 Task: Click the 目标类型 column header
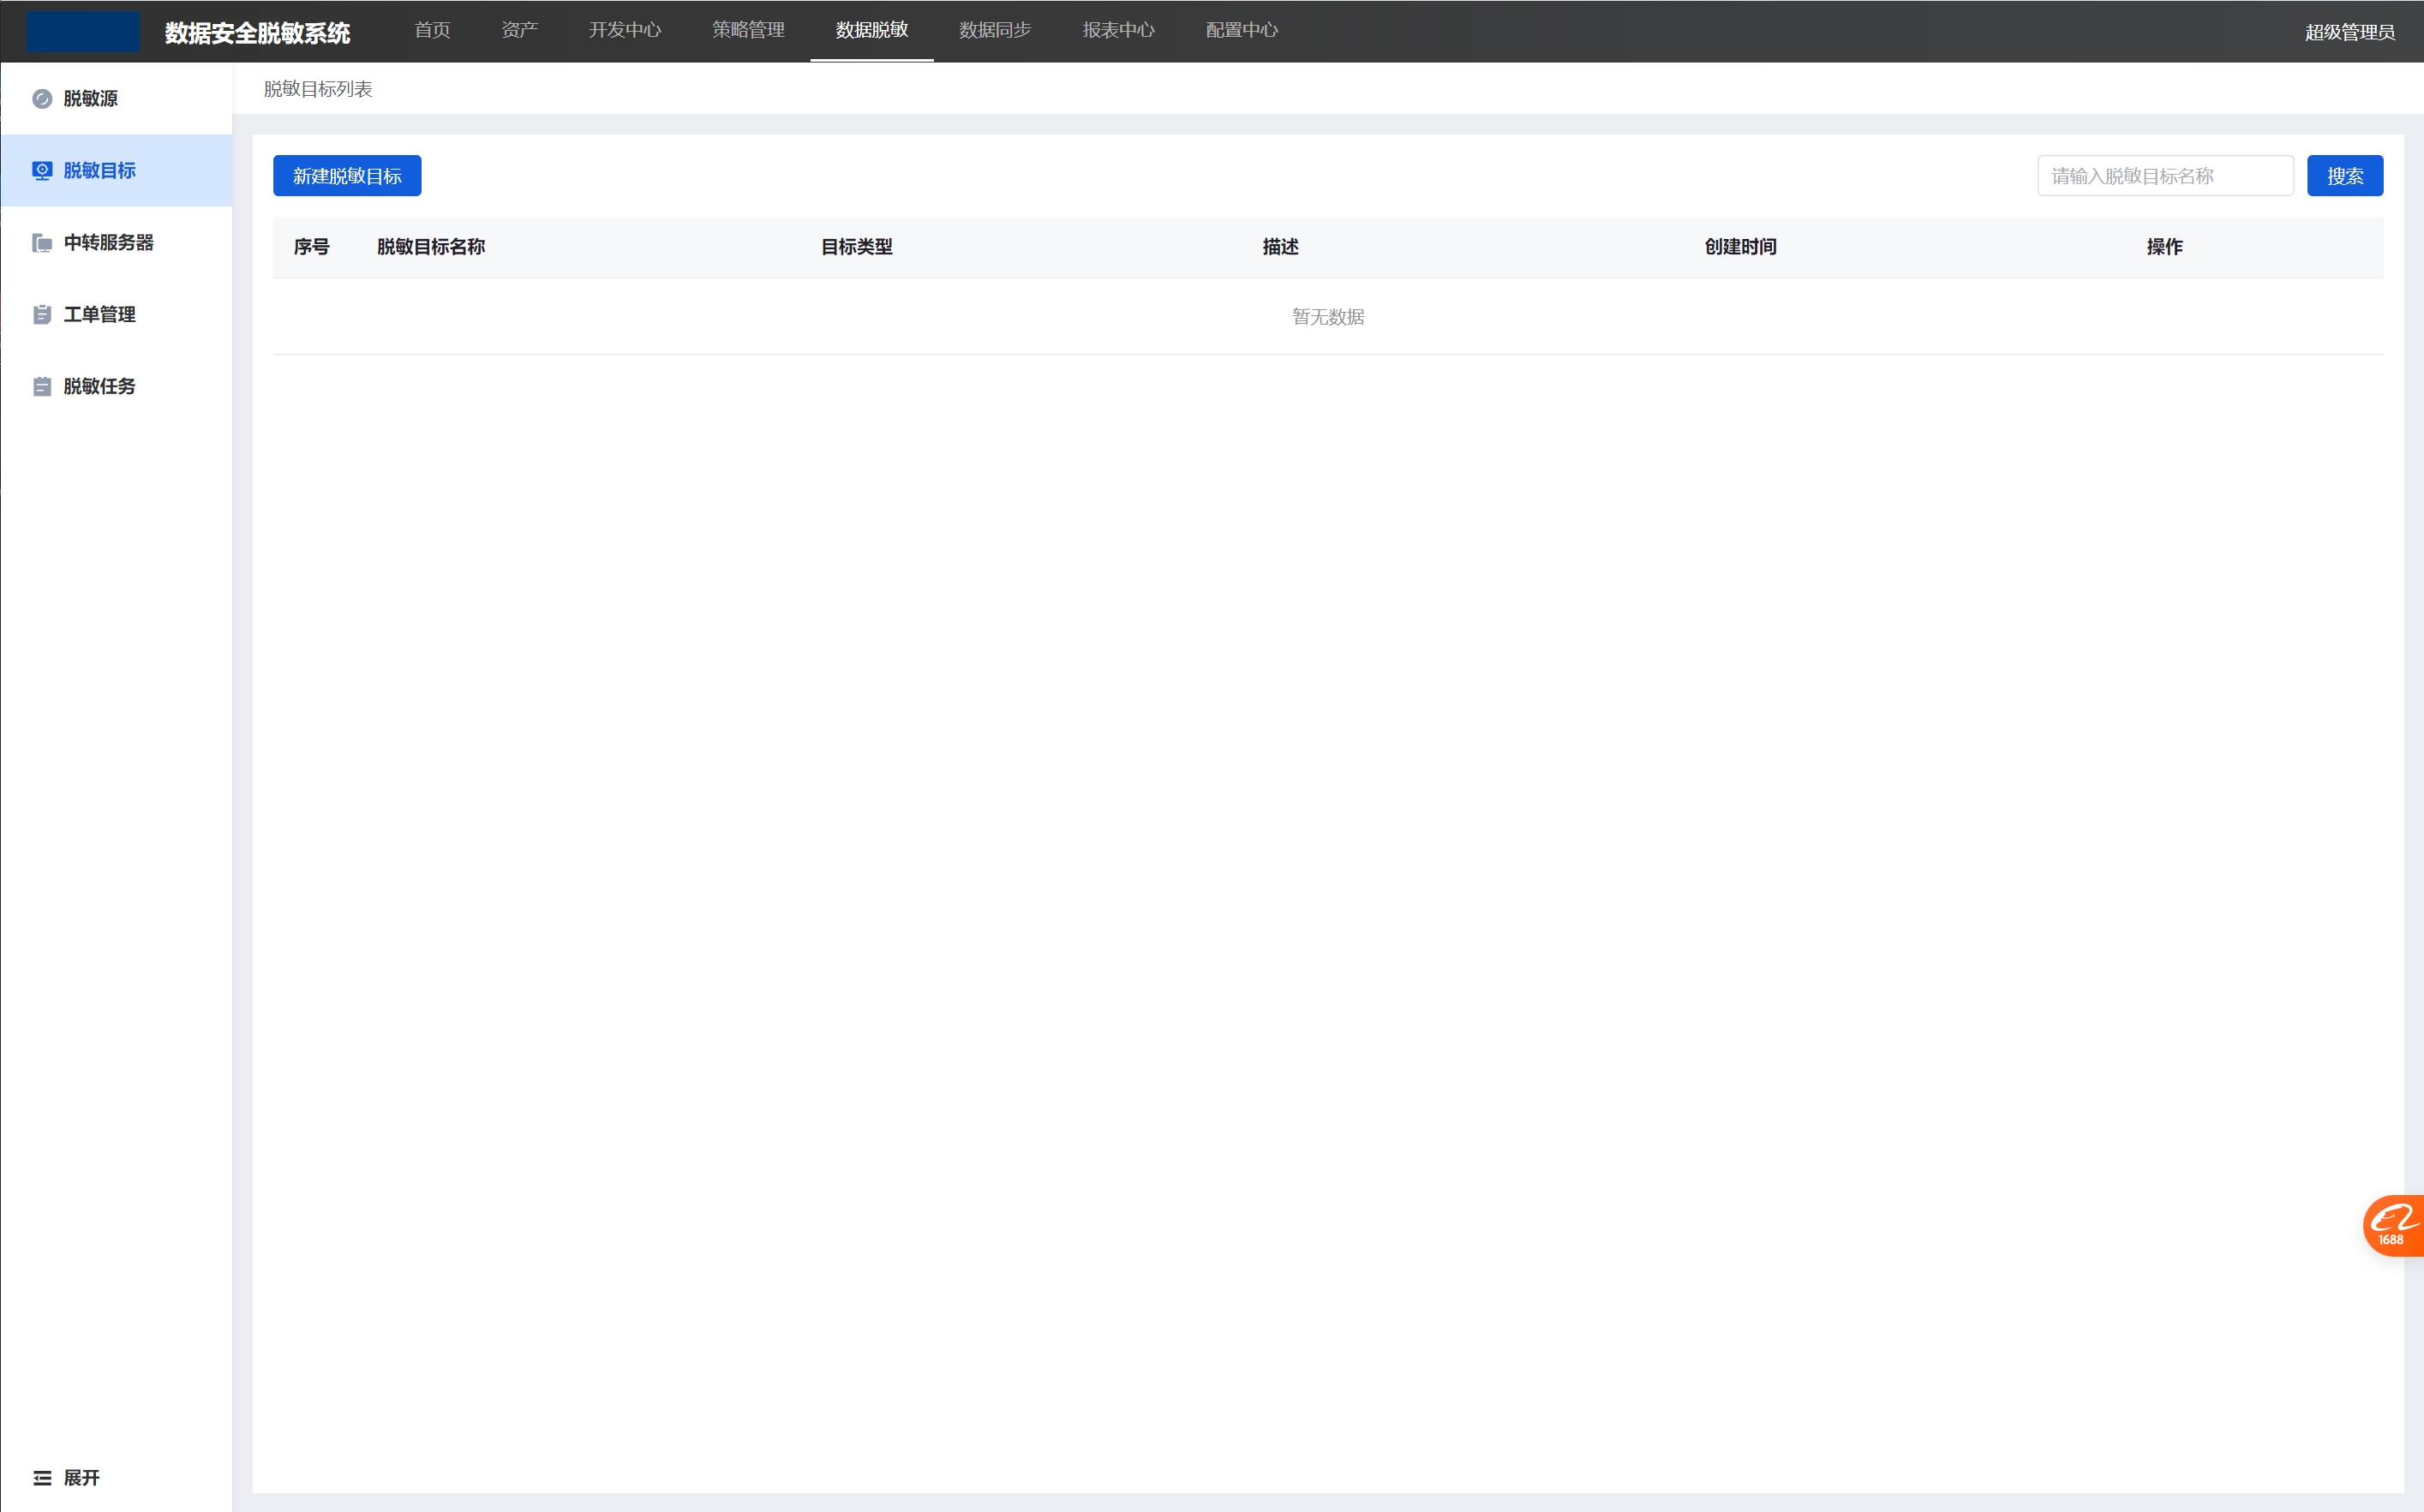(x=856, y=247)
